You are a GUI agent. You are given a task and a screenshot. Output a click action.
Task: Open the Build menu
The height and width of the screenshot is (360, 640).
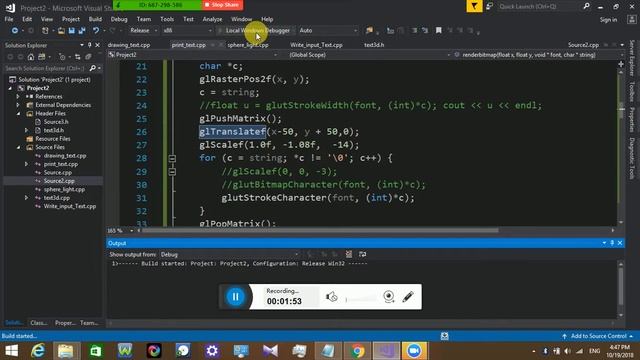click(95, 19)
